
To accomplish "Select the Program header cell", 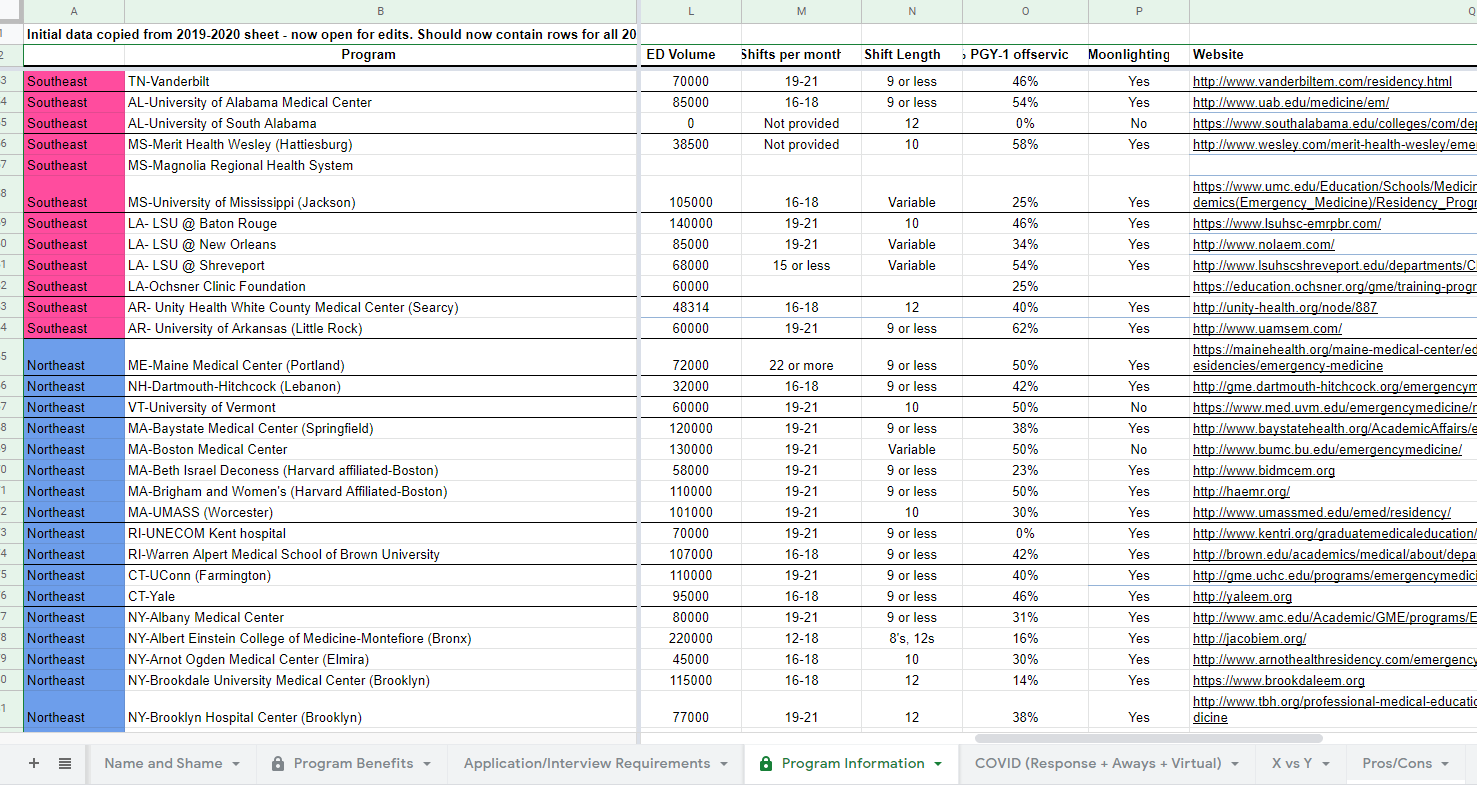I will (x=381, y=55).
